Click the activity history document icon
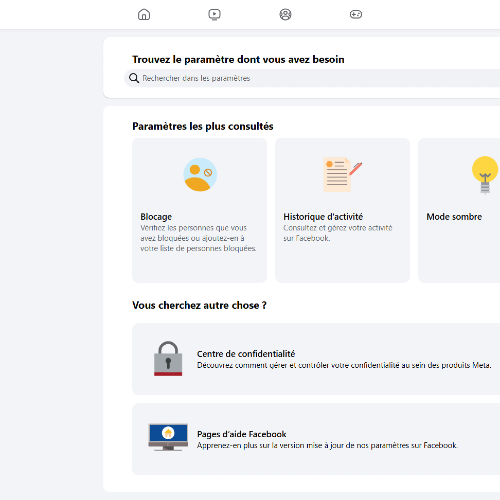Screen dimensions: 500x500 click(342, 174)
